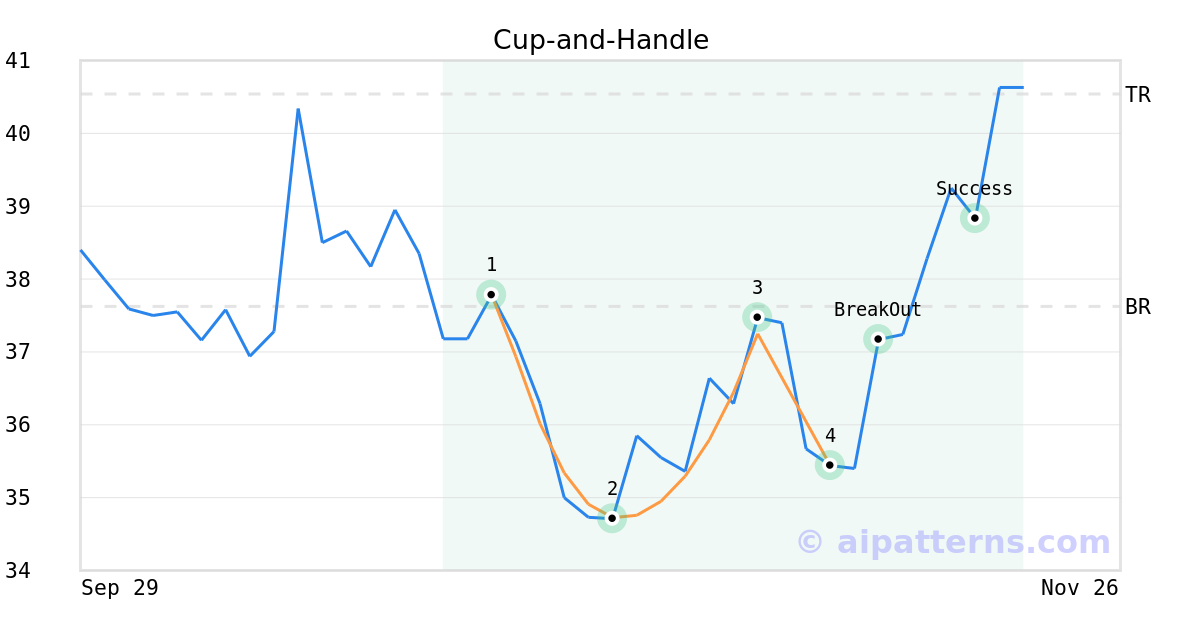Click the 36 price axis label
The image size is (1200, 630).
point(18,425)
